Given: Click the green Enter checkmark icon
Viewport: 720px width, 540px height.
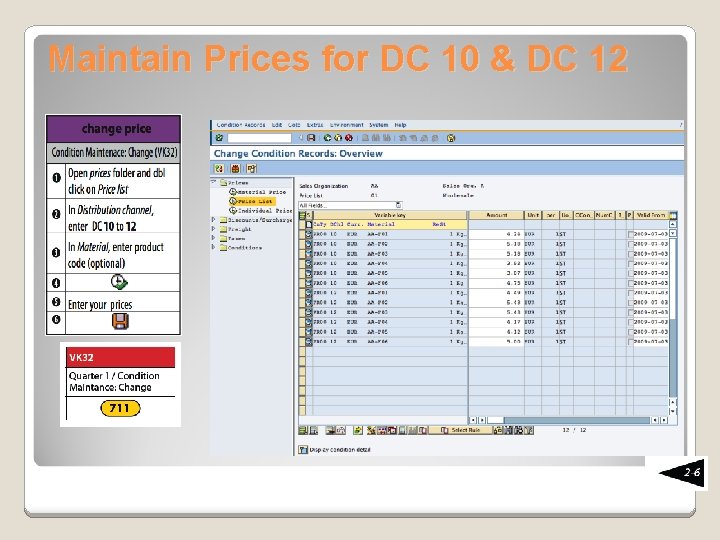Looking at the screenshot, I should (219, 138).
